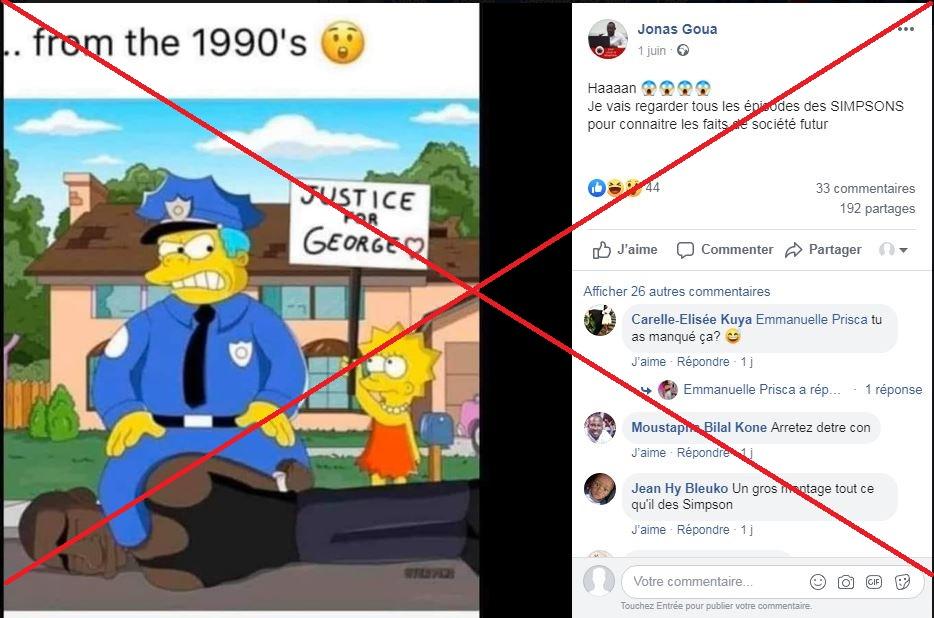This screenshot has height=618, width=934.
Task: Click Jonas Goua's profile picture
Action: tap(607, 39)
